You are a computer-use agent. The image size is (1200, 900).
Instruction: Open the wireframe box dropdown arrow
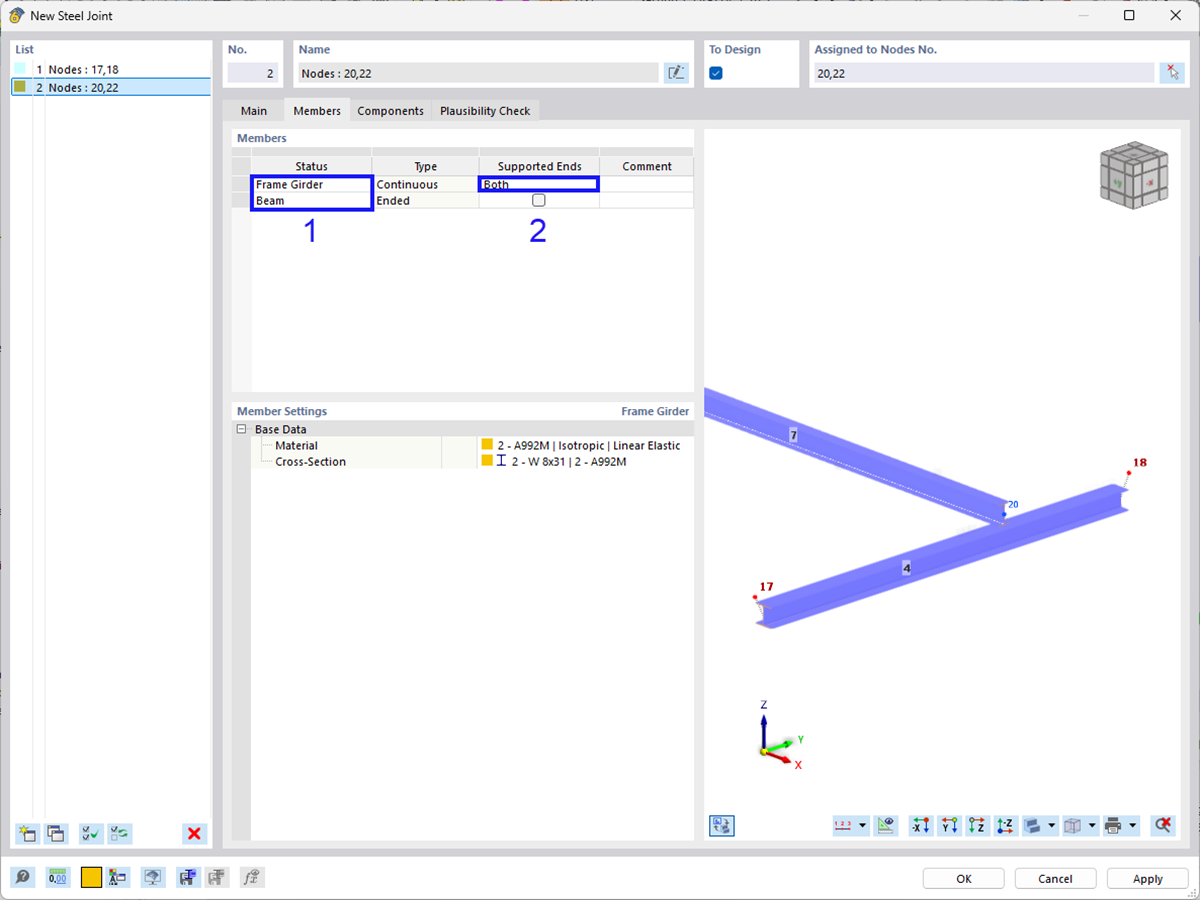1092,825
